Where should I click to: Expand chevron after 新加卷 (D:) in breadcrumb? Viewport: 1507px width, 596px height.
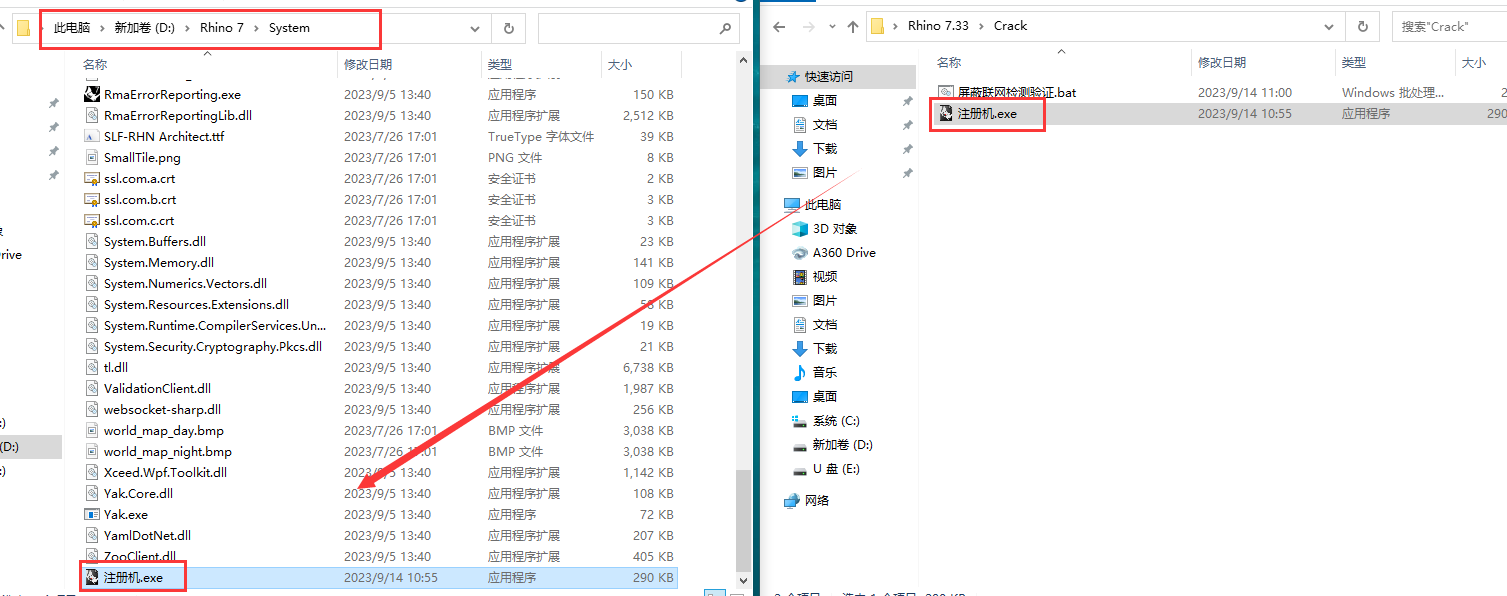pyautogui.click(x=186, y=29)
